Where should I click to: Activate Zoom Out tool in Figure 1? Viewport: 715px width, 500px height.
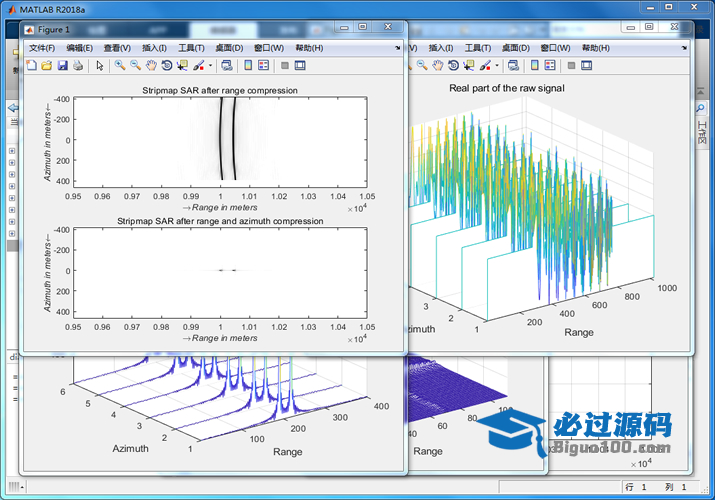135,66
